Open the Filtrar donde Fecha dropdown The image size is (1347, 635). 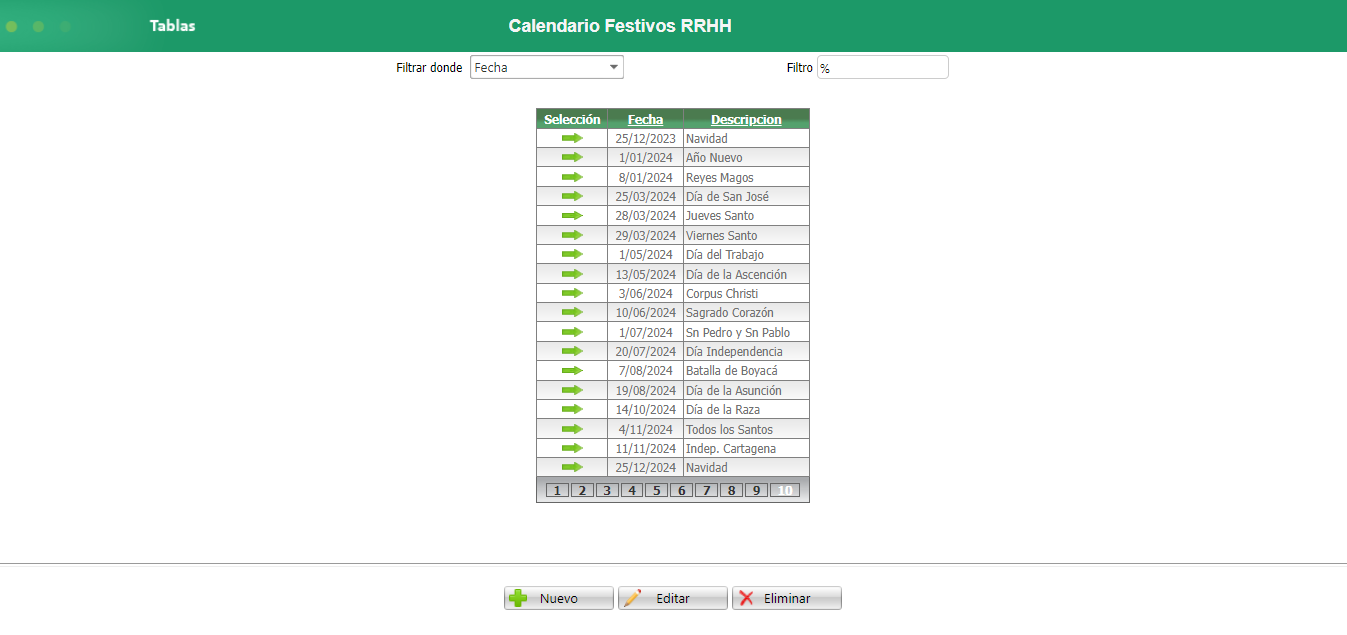pos(547,67)
